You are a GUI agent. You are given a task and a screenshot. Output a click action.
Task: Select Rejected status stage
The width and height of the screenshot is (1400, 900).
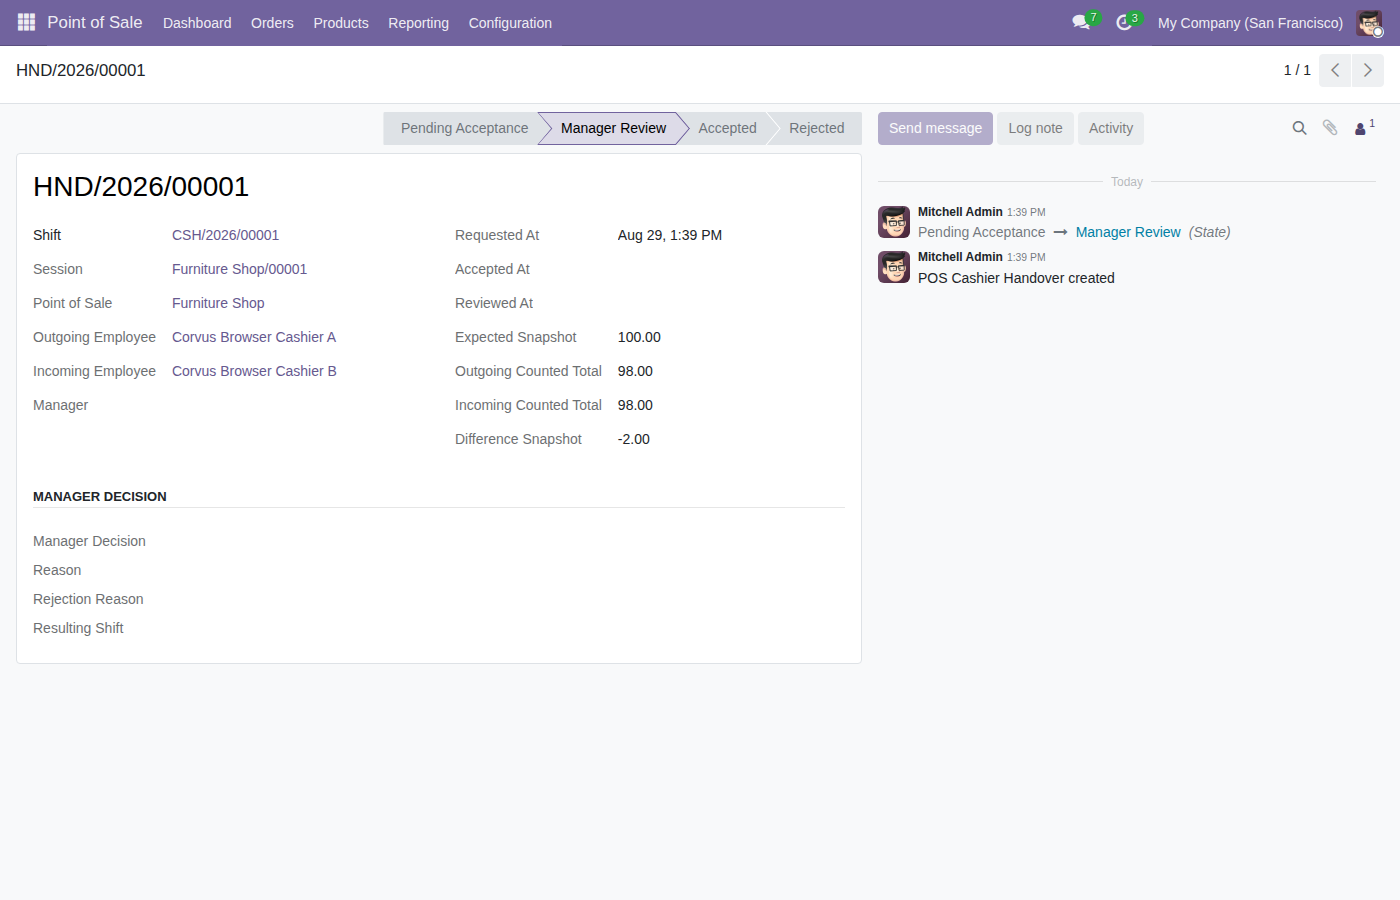pos(816,128)
